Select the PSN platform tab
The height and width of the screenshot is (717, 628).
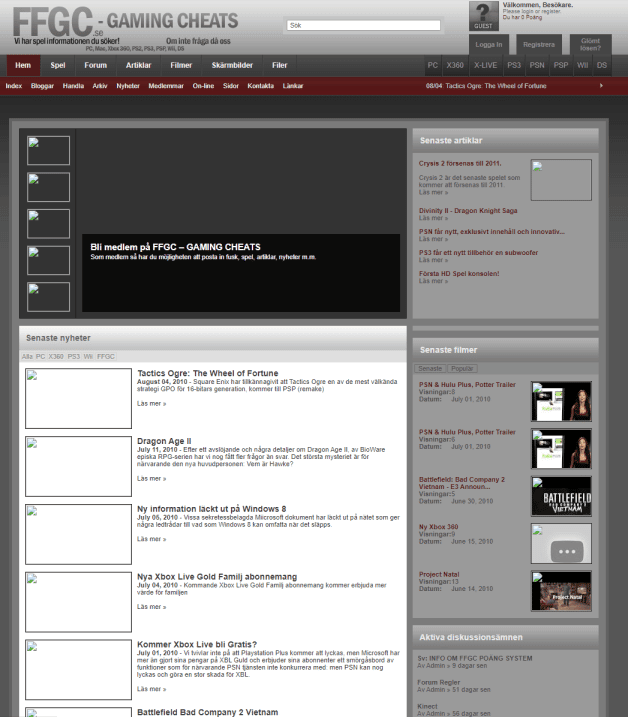click(x=537, y=65)
